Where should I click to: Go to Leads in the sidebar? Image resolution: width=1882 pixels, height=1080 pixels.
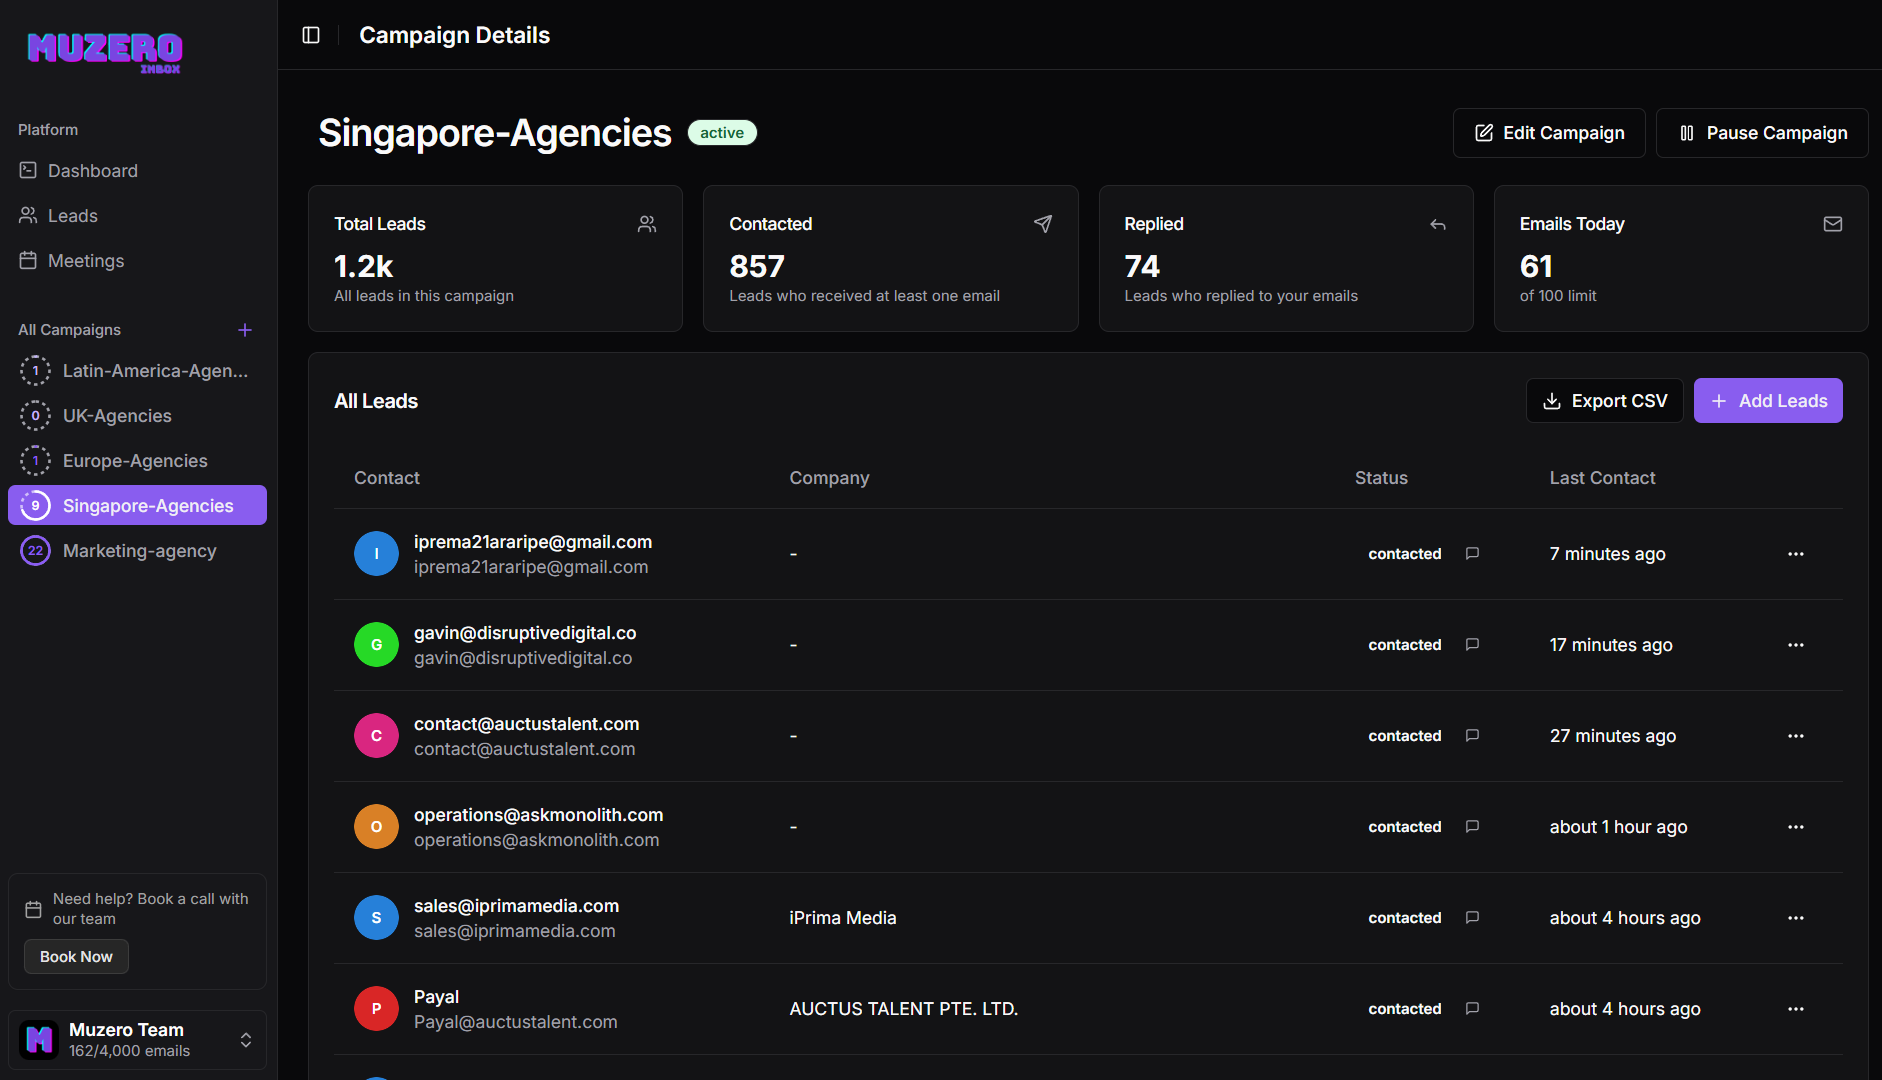(x=72, y=216)
